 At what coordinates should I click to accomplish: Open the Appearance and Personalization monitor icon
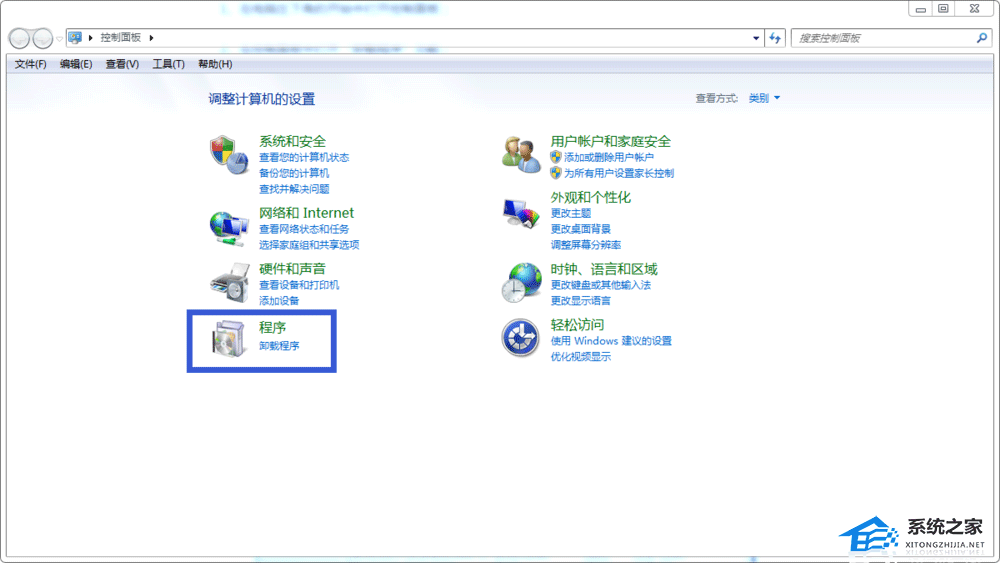(521, 214)
